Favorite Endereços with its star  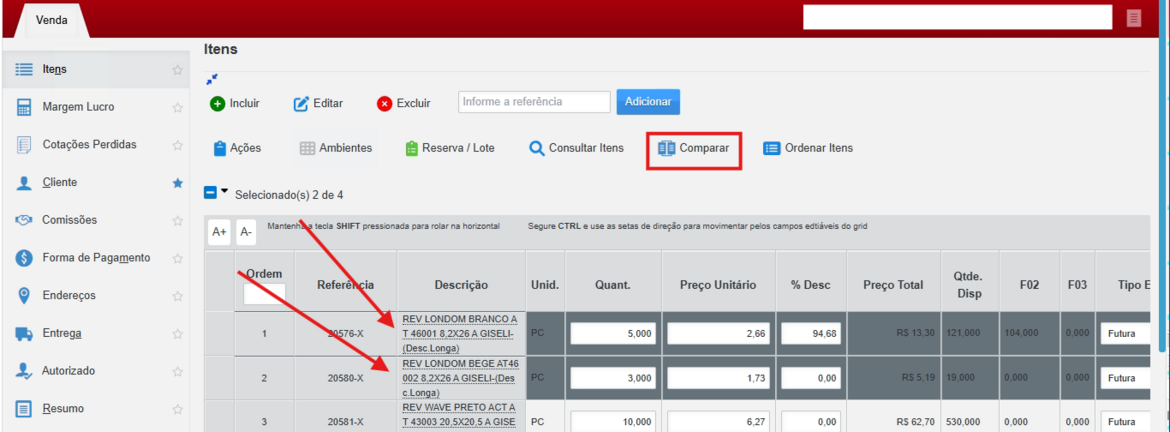tap(178, 295)
